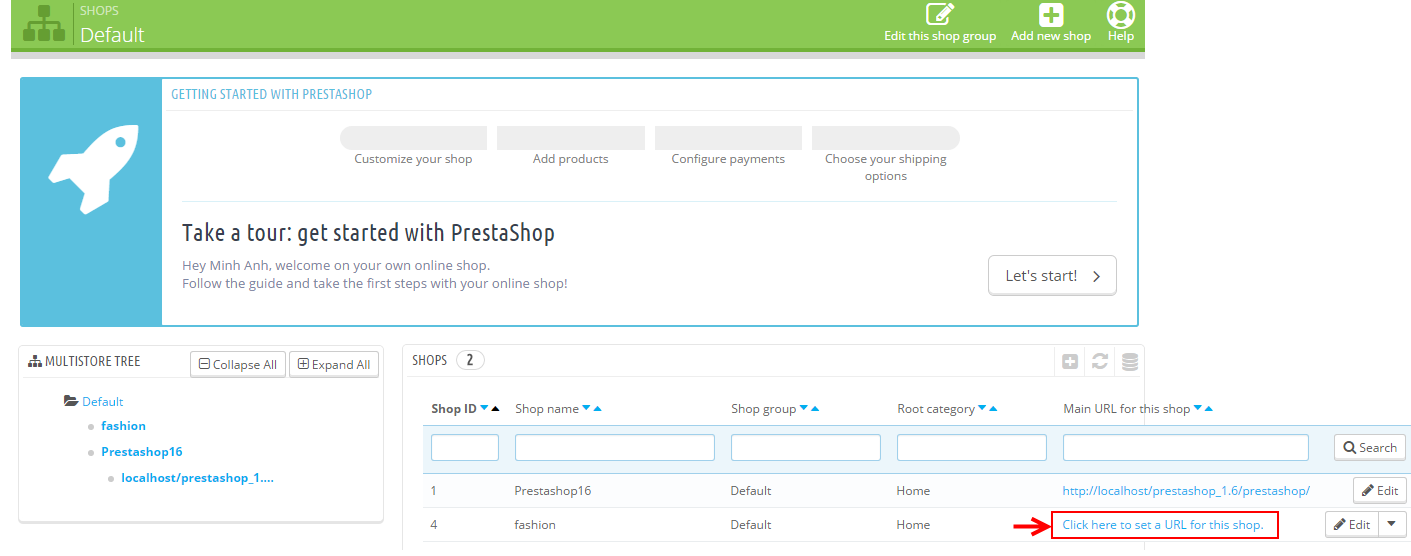Click the rocket icon in Getting Started

point(92,169)
